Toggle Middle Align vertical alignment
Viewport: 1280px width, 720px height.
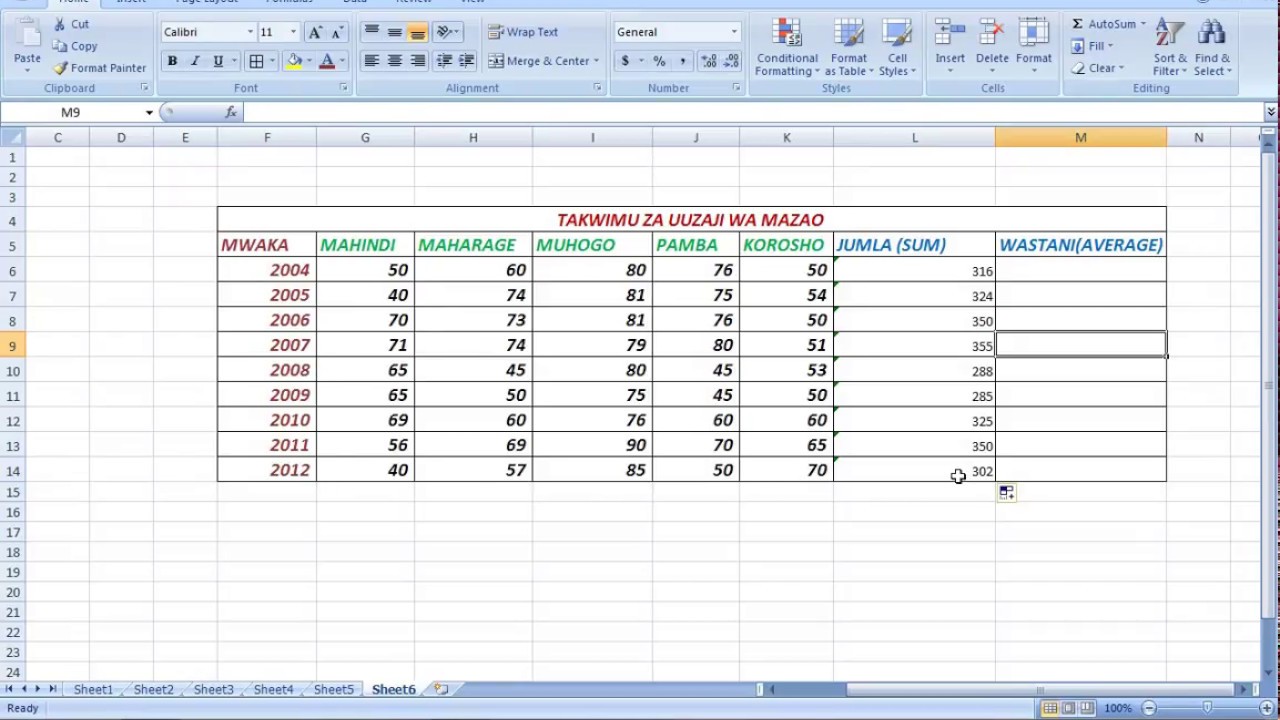coord(394,32)
